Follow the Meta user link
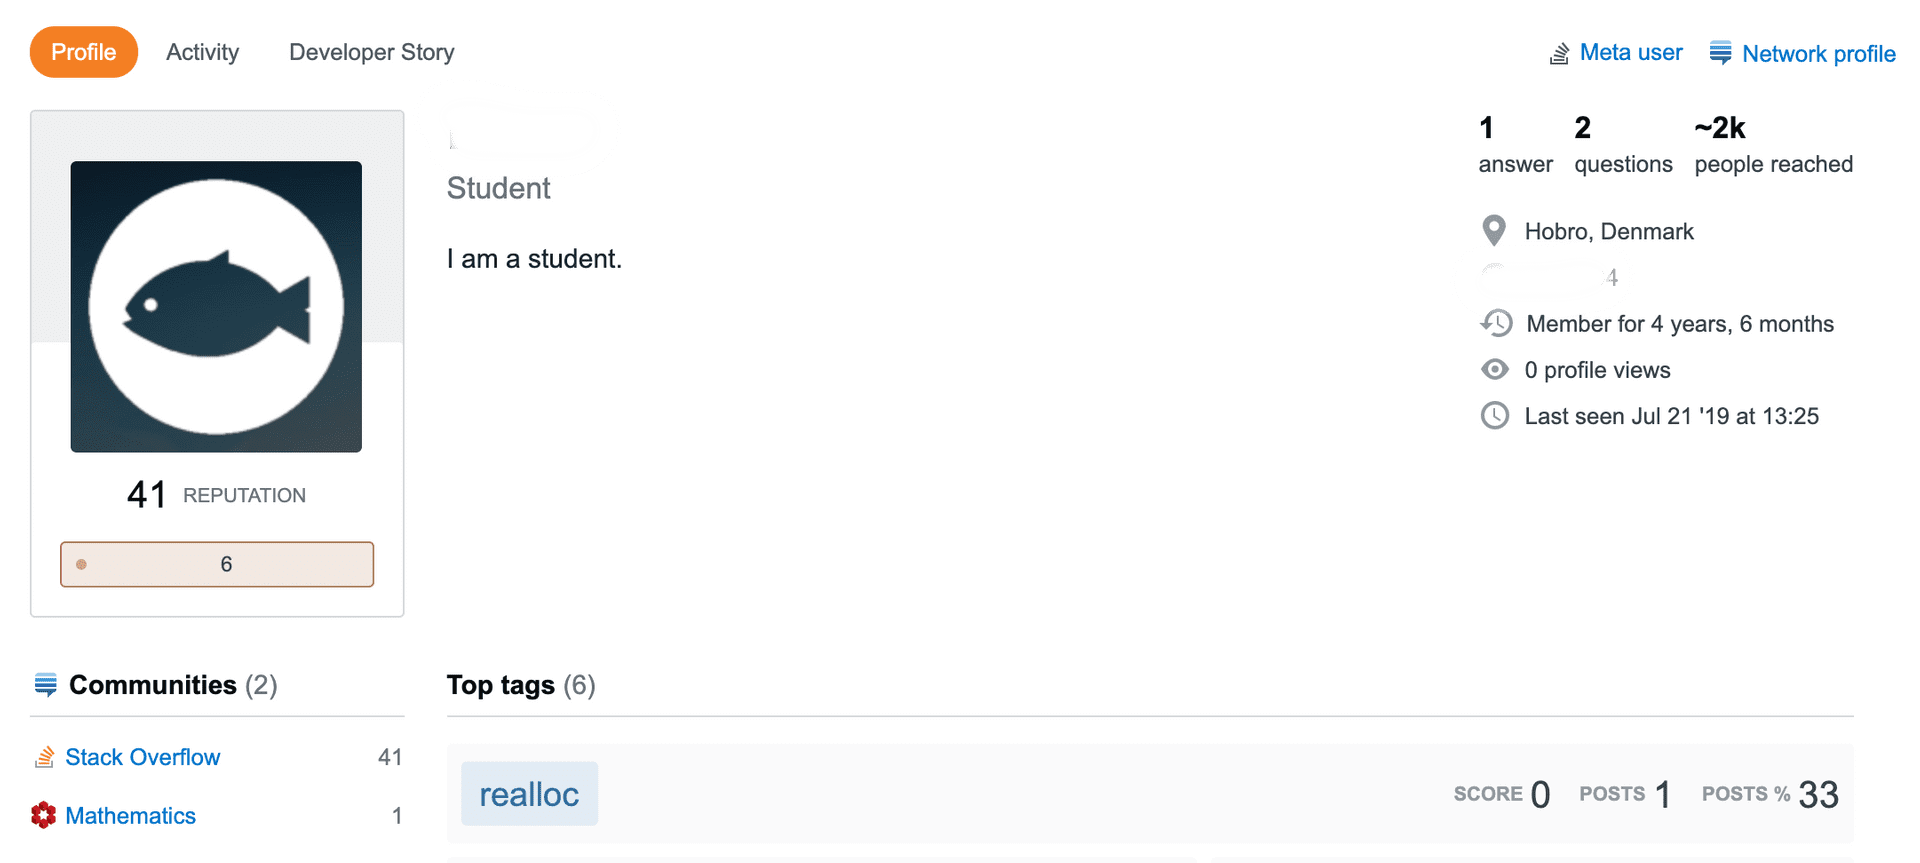 (x=1631, y=53)
